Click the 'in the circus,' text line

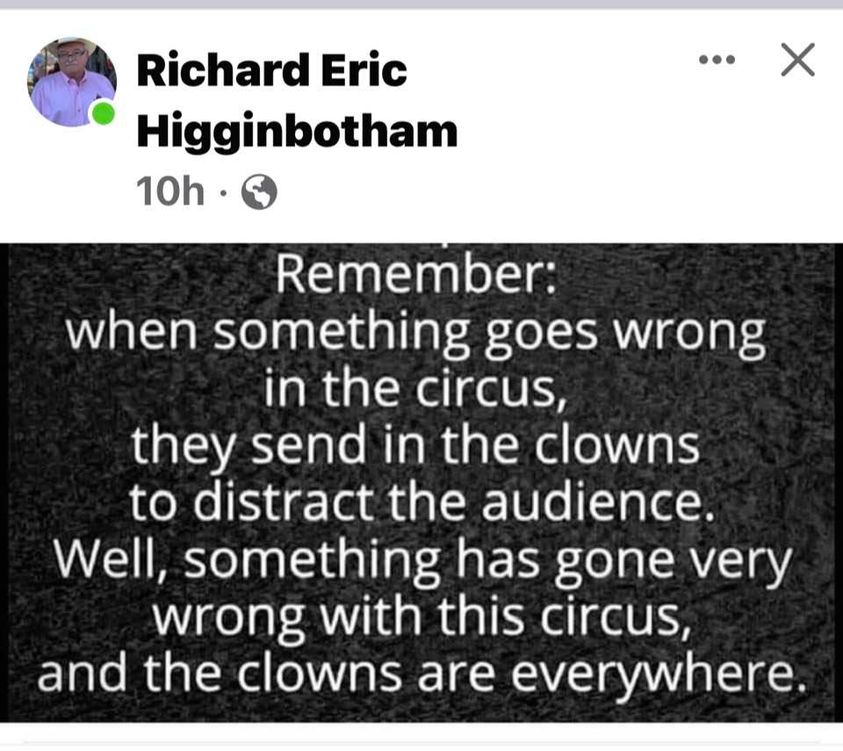click(x=416, y=389)
